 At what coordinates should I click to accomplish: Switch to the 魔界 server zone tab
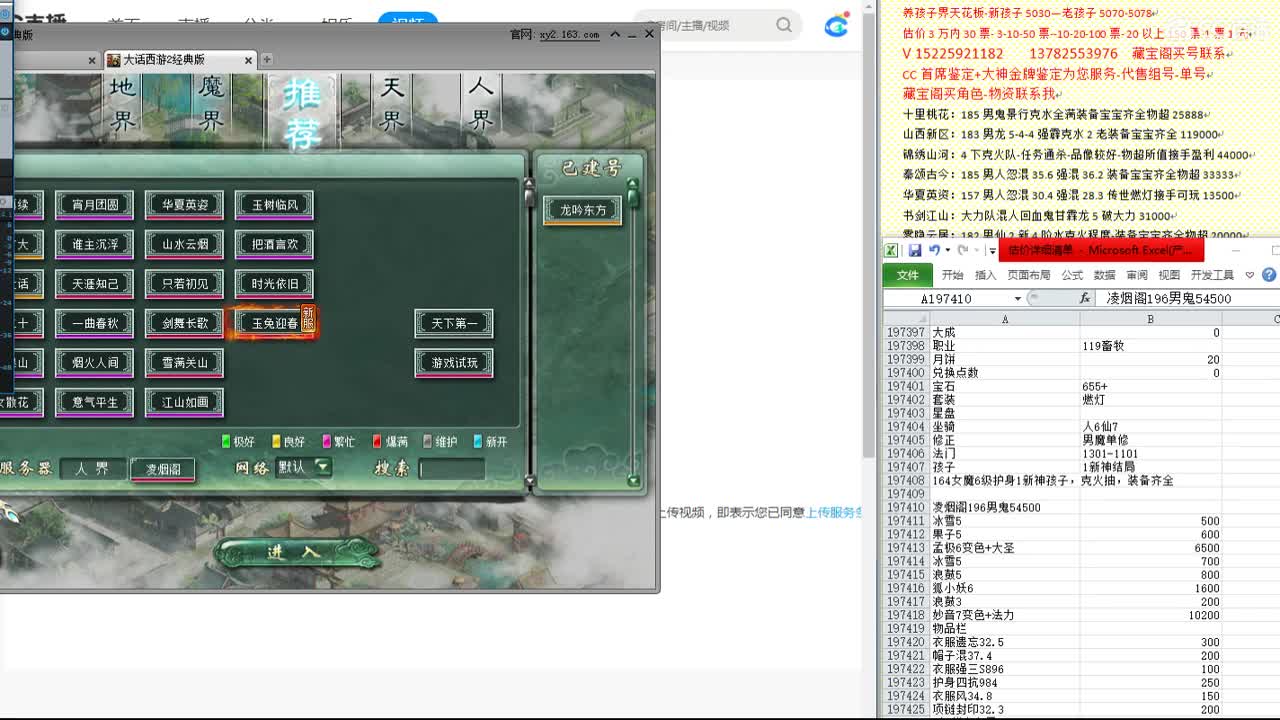[211, 105]
